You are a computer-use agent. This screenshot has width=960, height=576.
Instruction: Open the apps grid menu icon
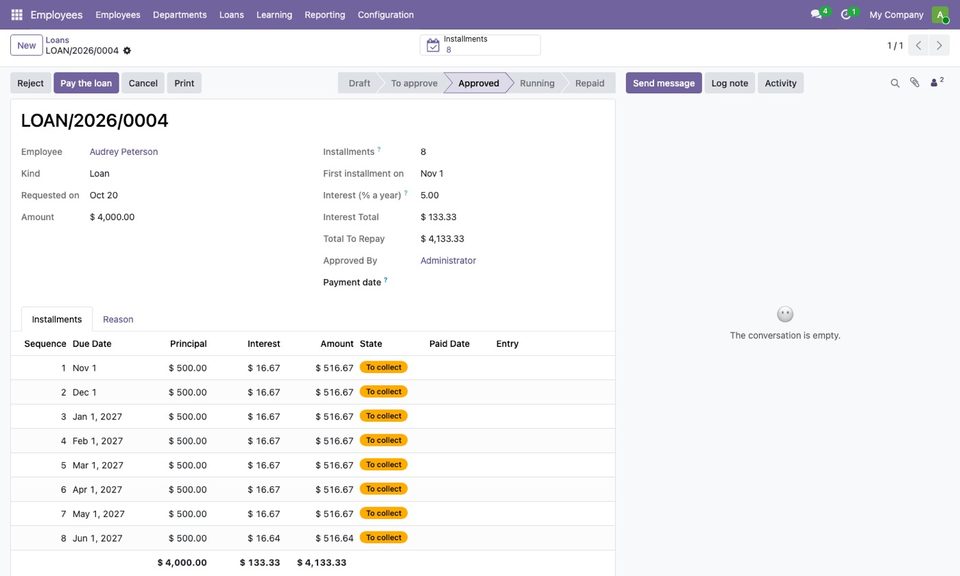click(x=17, y=14)
